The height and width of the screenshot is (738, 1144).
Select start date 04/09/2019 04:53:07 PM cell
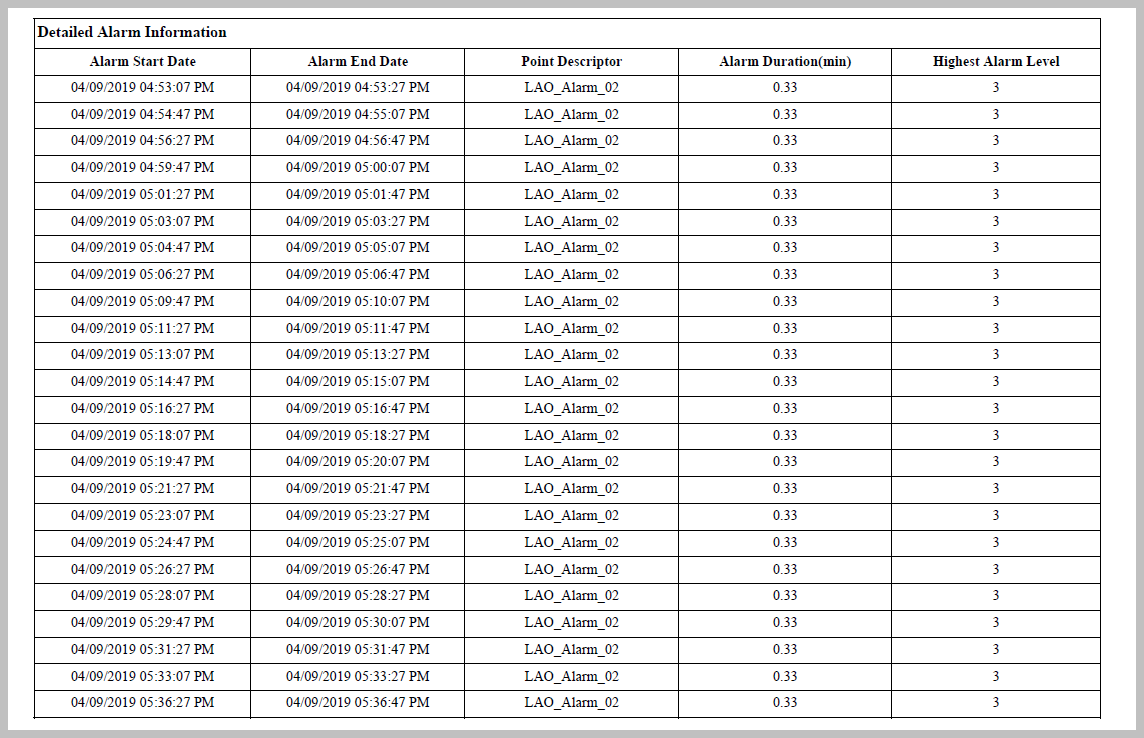(142, 87)
